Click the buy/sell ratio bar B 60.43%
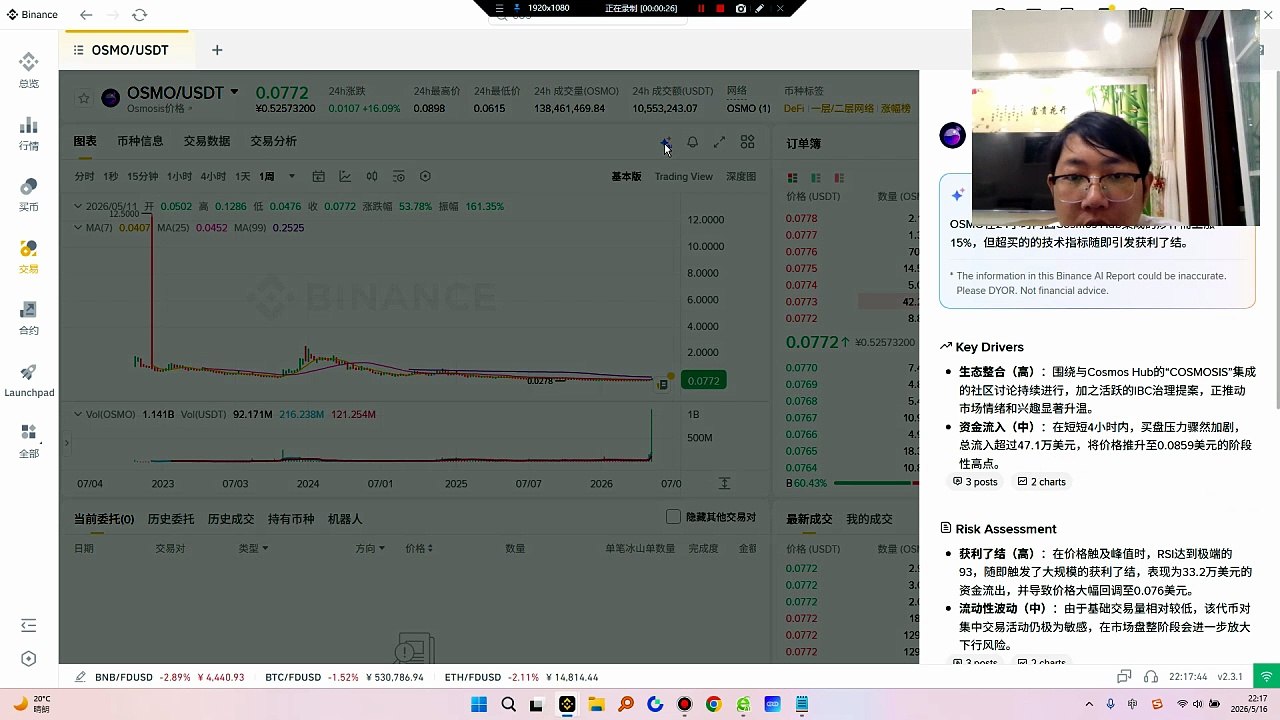Viewport: 1280px width, 720px height. (852, 483)
